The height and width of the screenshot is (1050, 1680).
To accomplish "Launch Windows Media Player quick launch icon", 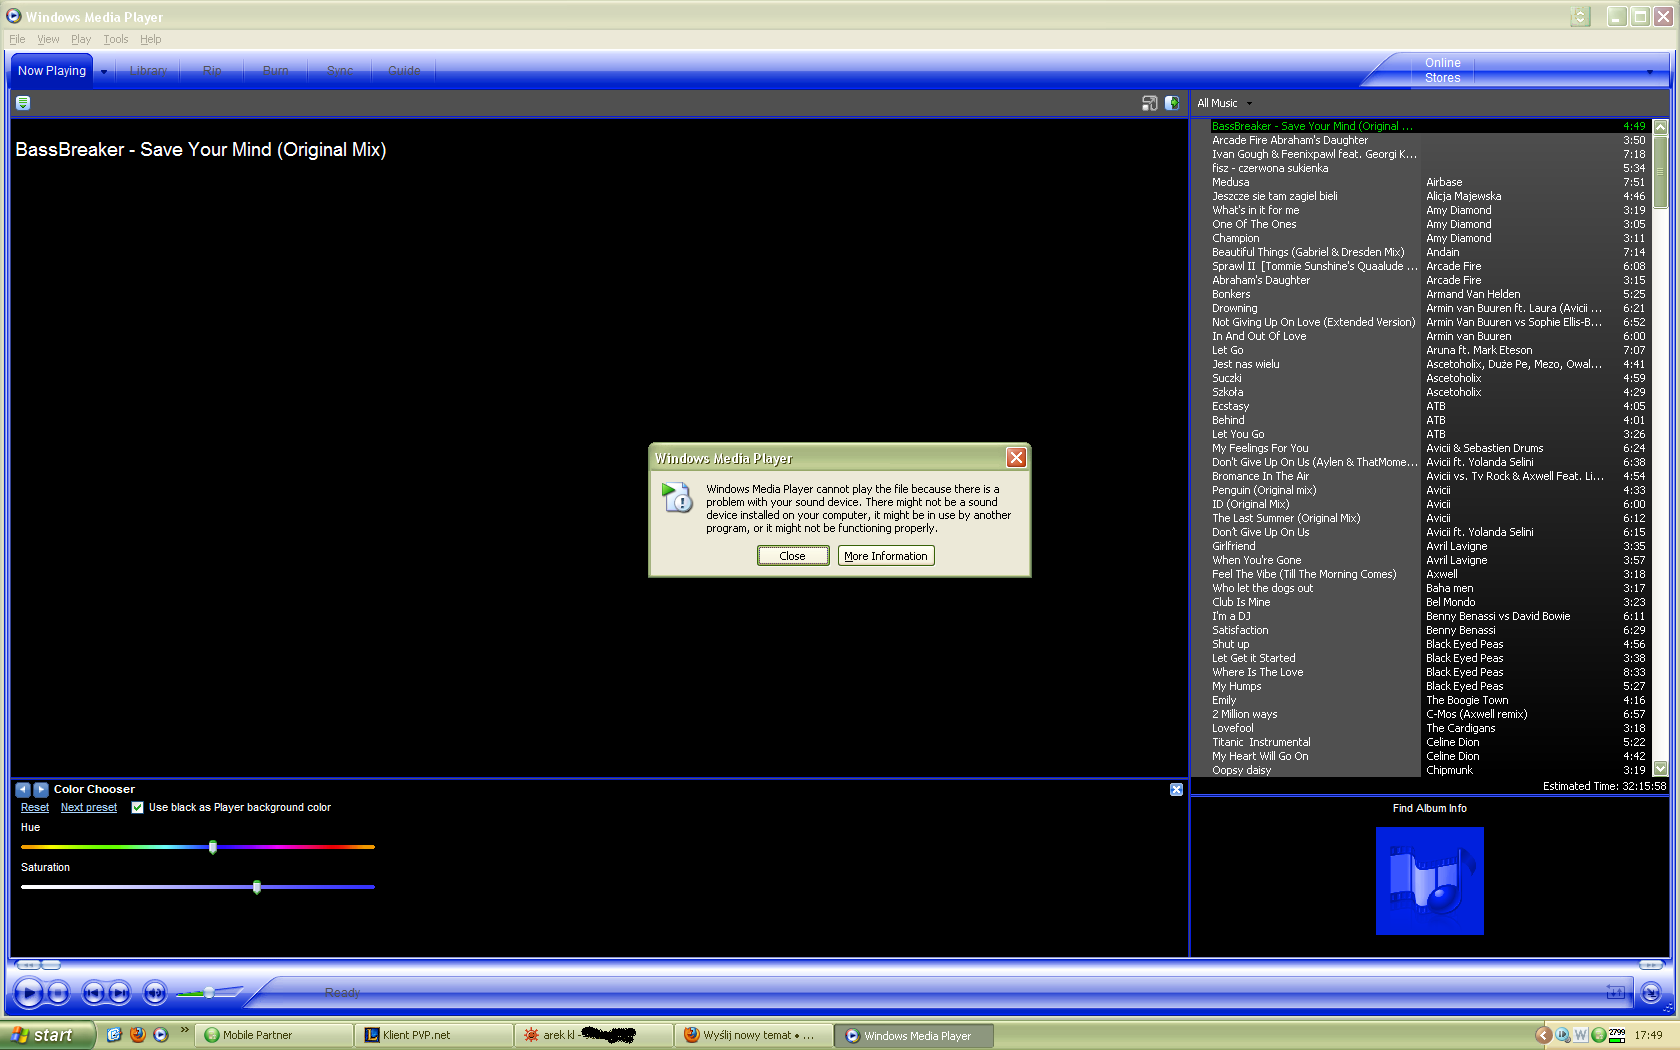I will [160, 1035].
